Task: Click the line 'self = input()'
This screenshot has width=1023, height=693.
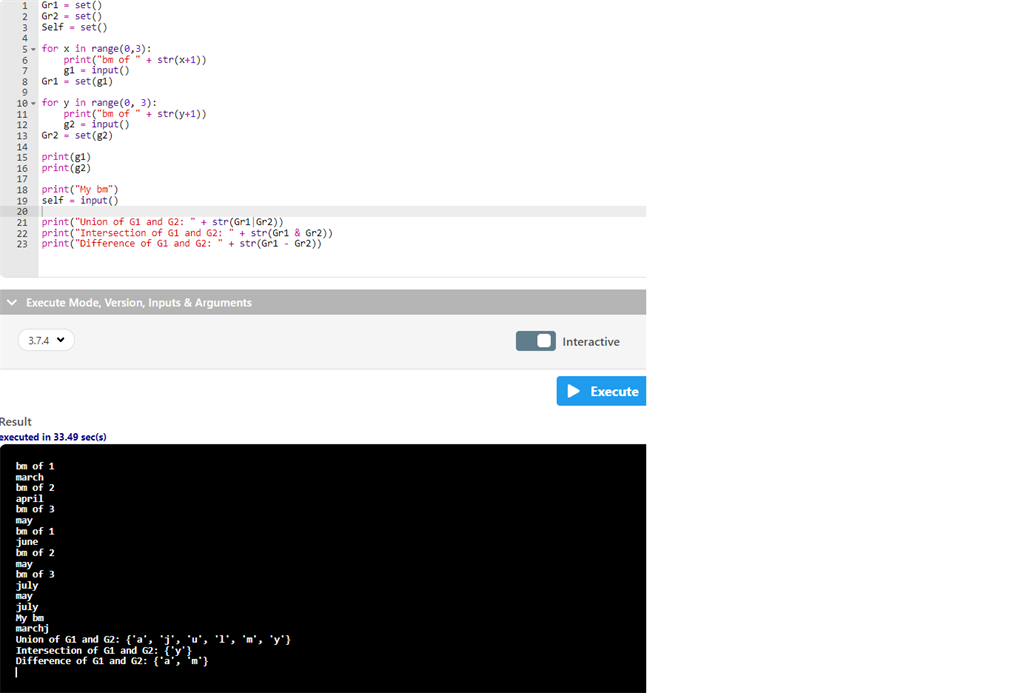Action: 80,201
